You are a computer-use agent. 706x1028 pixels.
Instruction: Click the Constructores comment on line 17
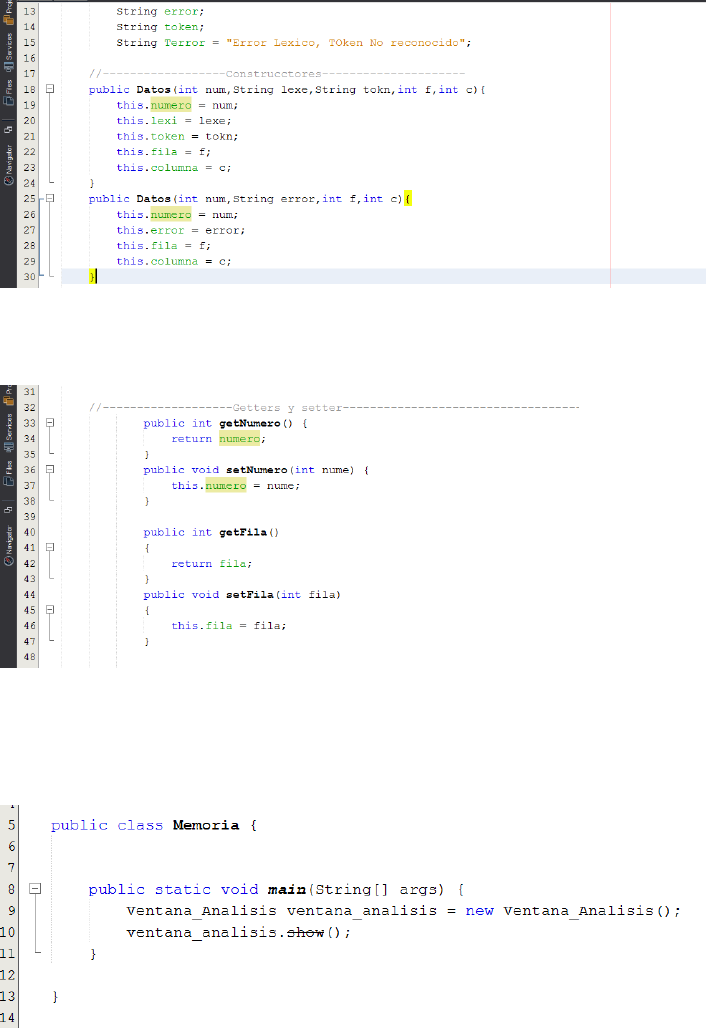tap(277, 73)
